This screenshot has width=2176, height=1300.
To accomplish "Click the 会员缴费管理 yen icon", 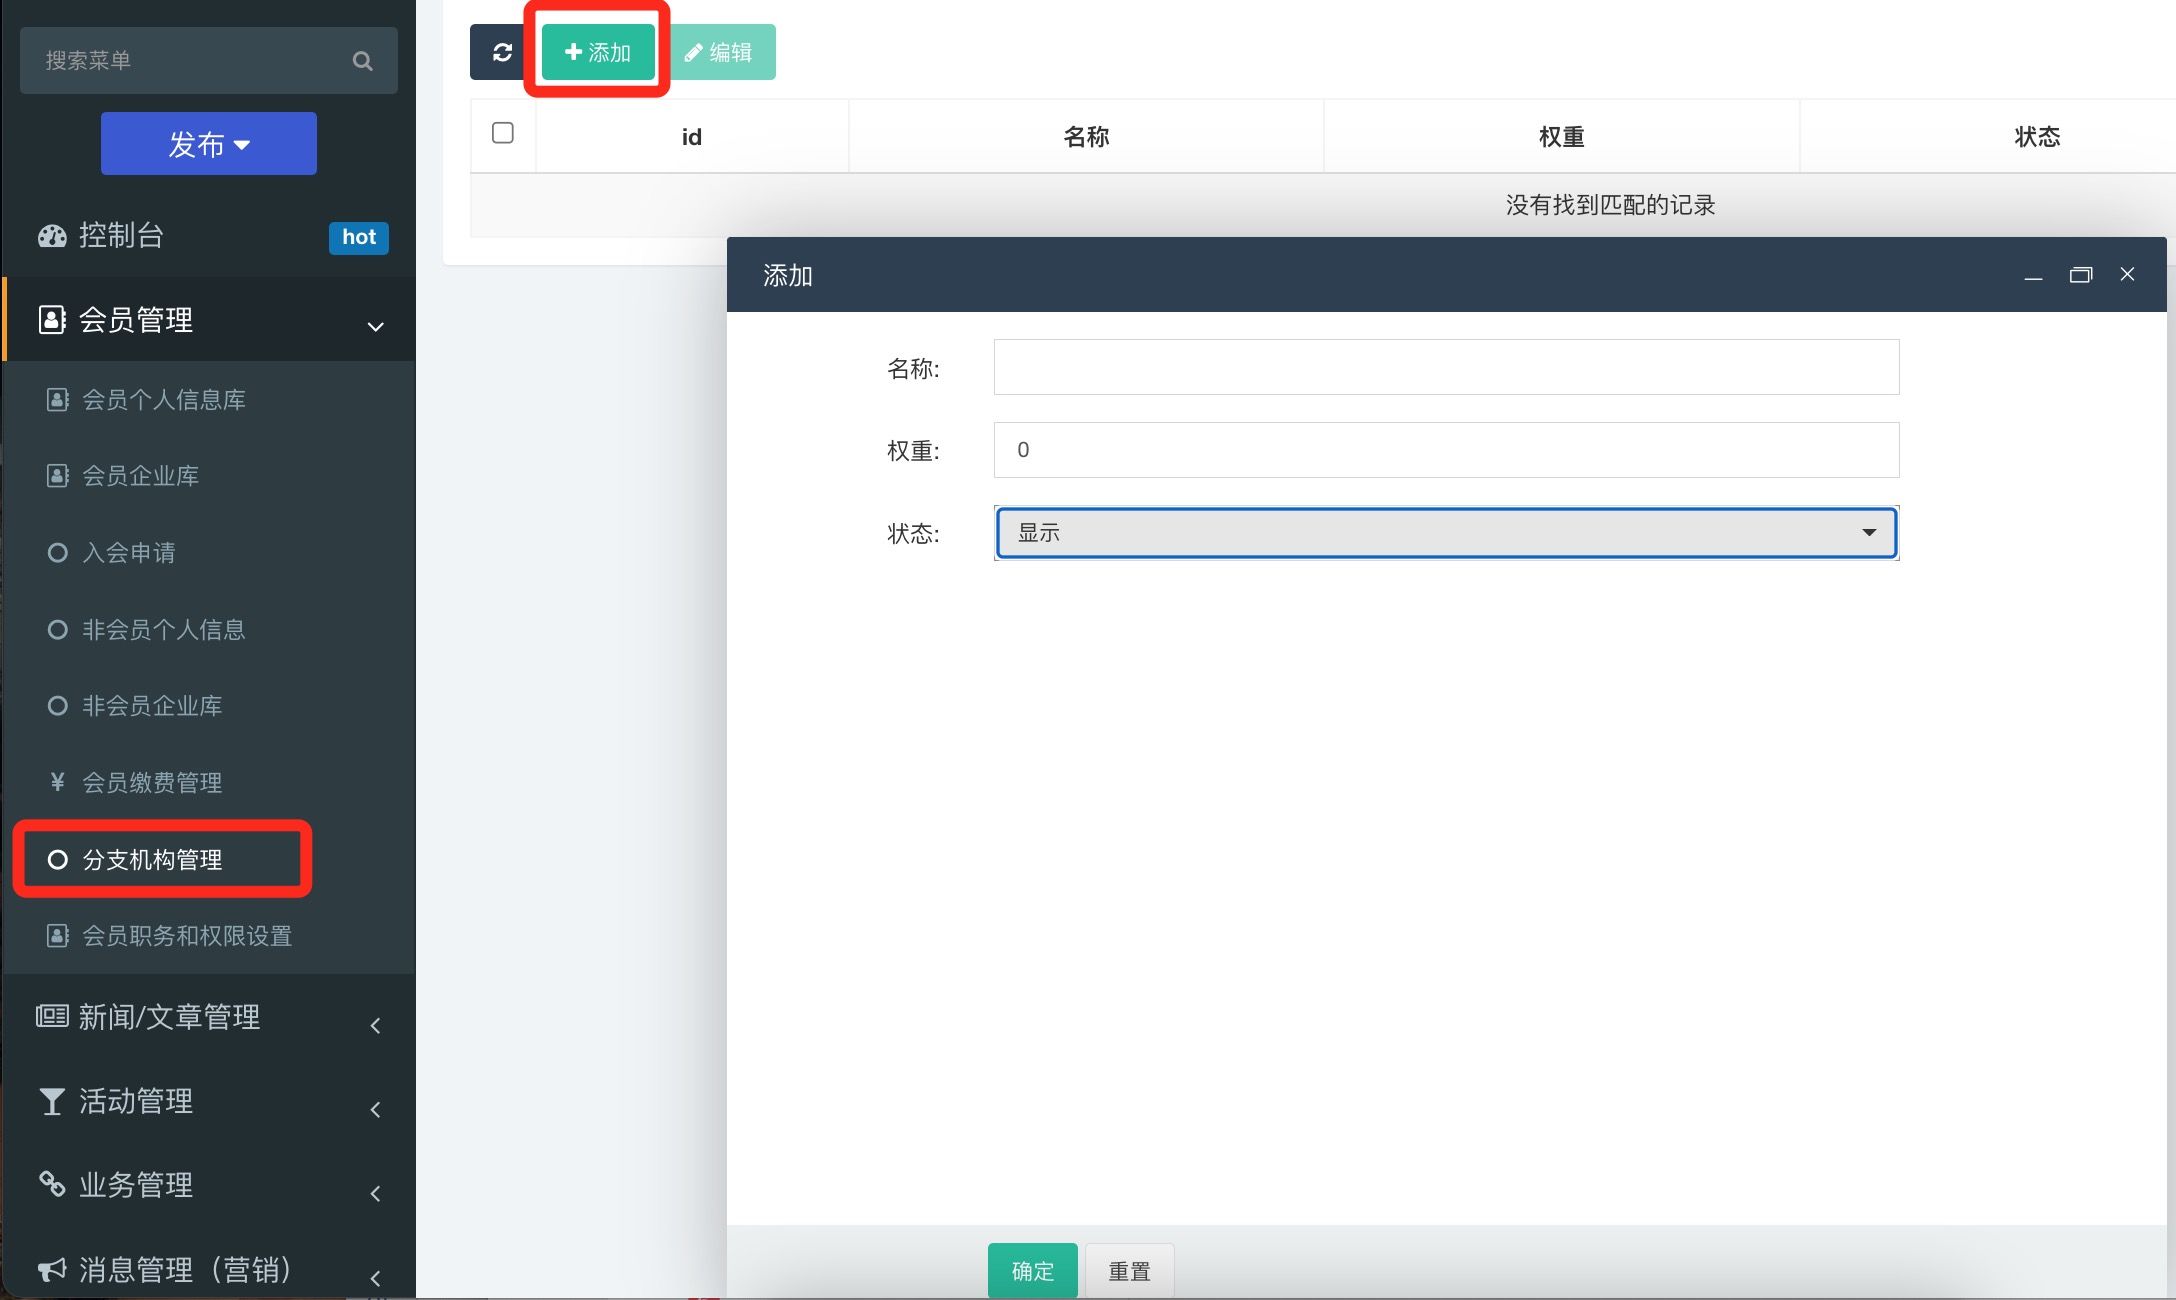I will coord(57,782).
